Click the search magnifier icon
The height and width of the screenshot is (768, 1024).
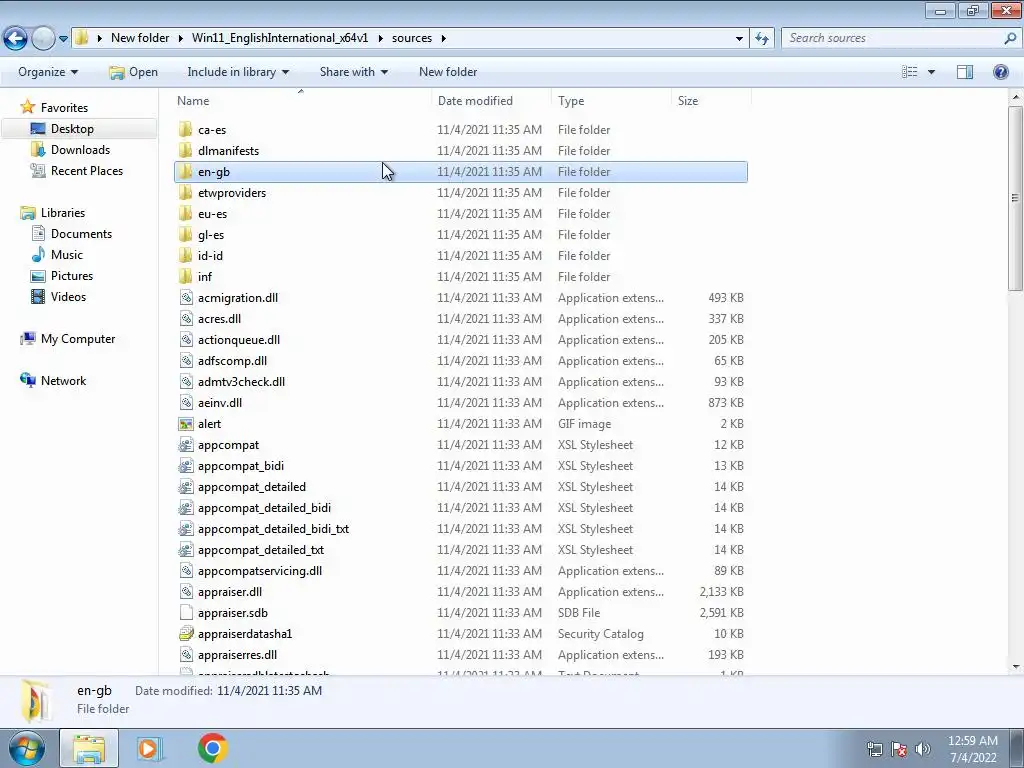(1010, 39)
